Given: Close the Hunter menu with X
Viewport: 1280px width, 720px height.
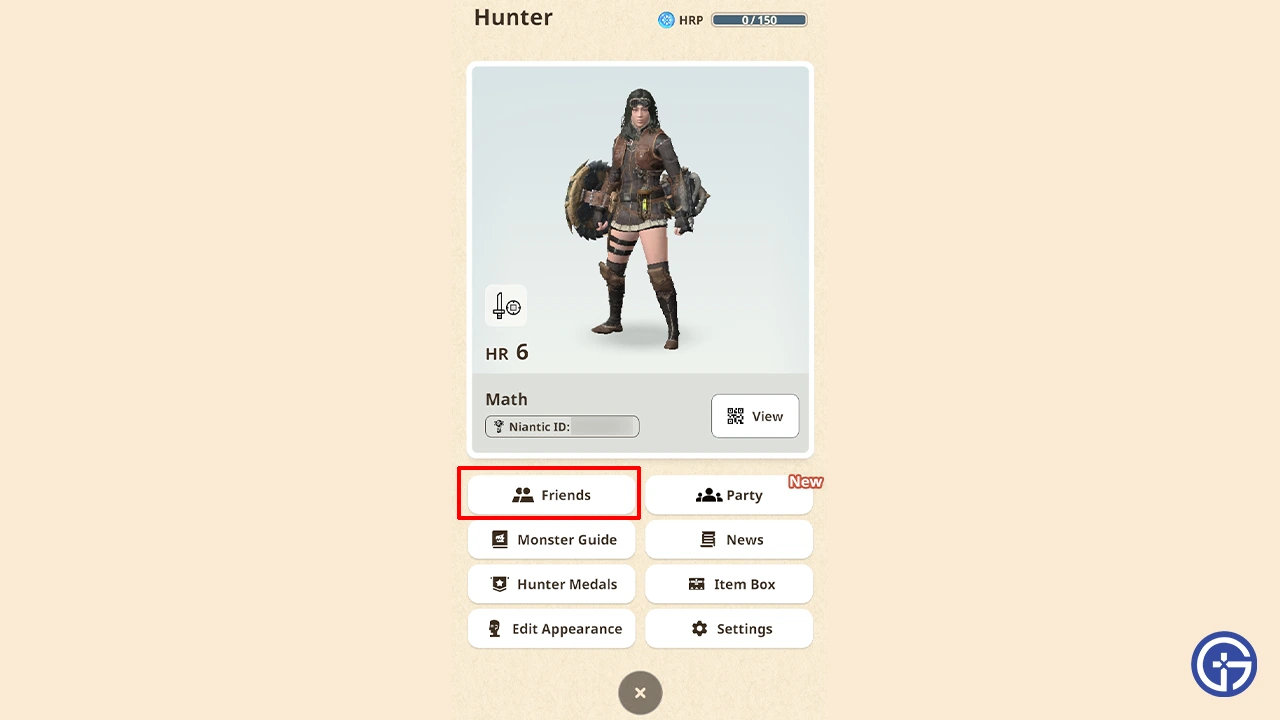Looking at the screenshot, I should 640,693.
